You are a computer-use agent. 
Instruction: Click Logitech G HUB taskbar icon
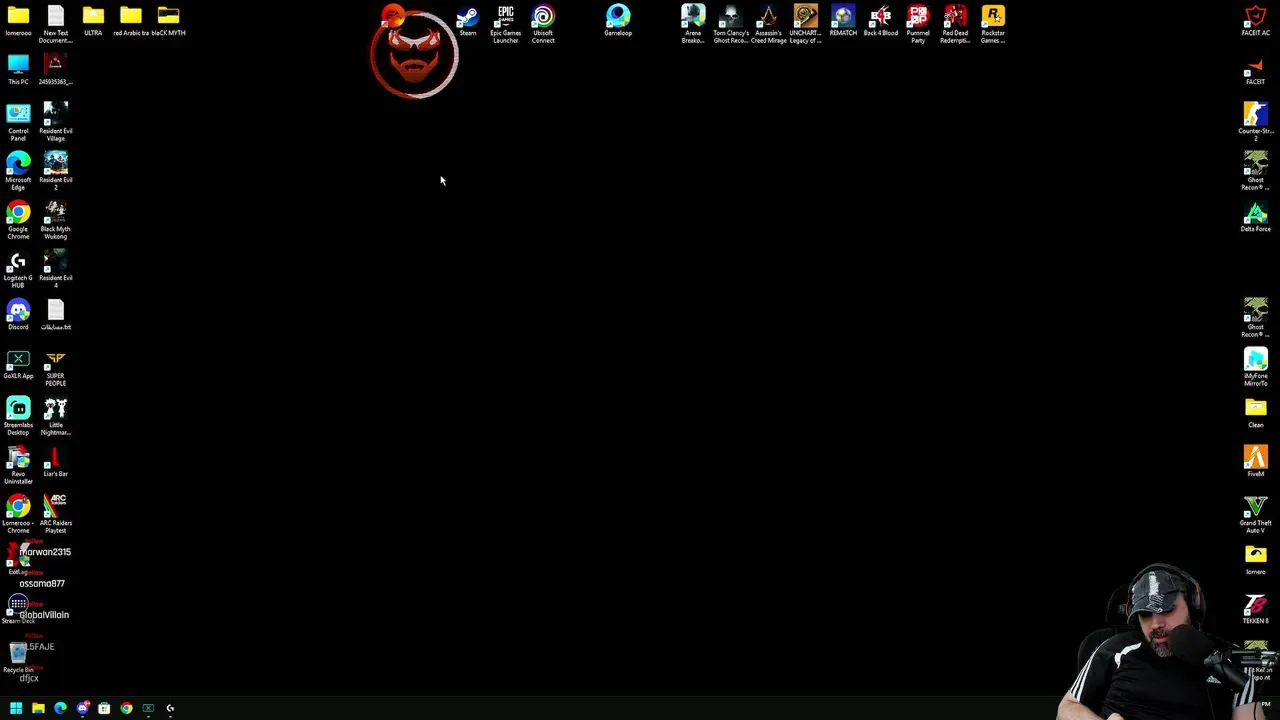170,708
